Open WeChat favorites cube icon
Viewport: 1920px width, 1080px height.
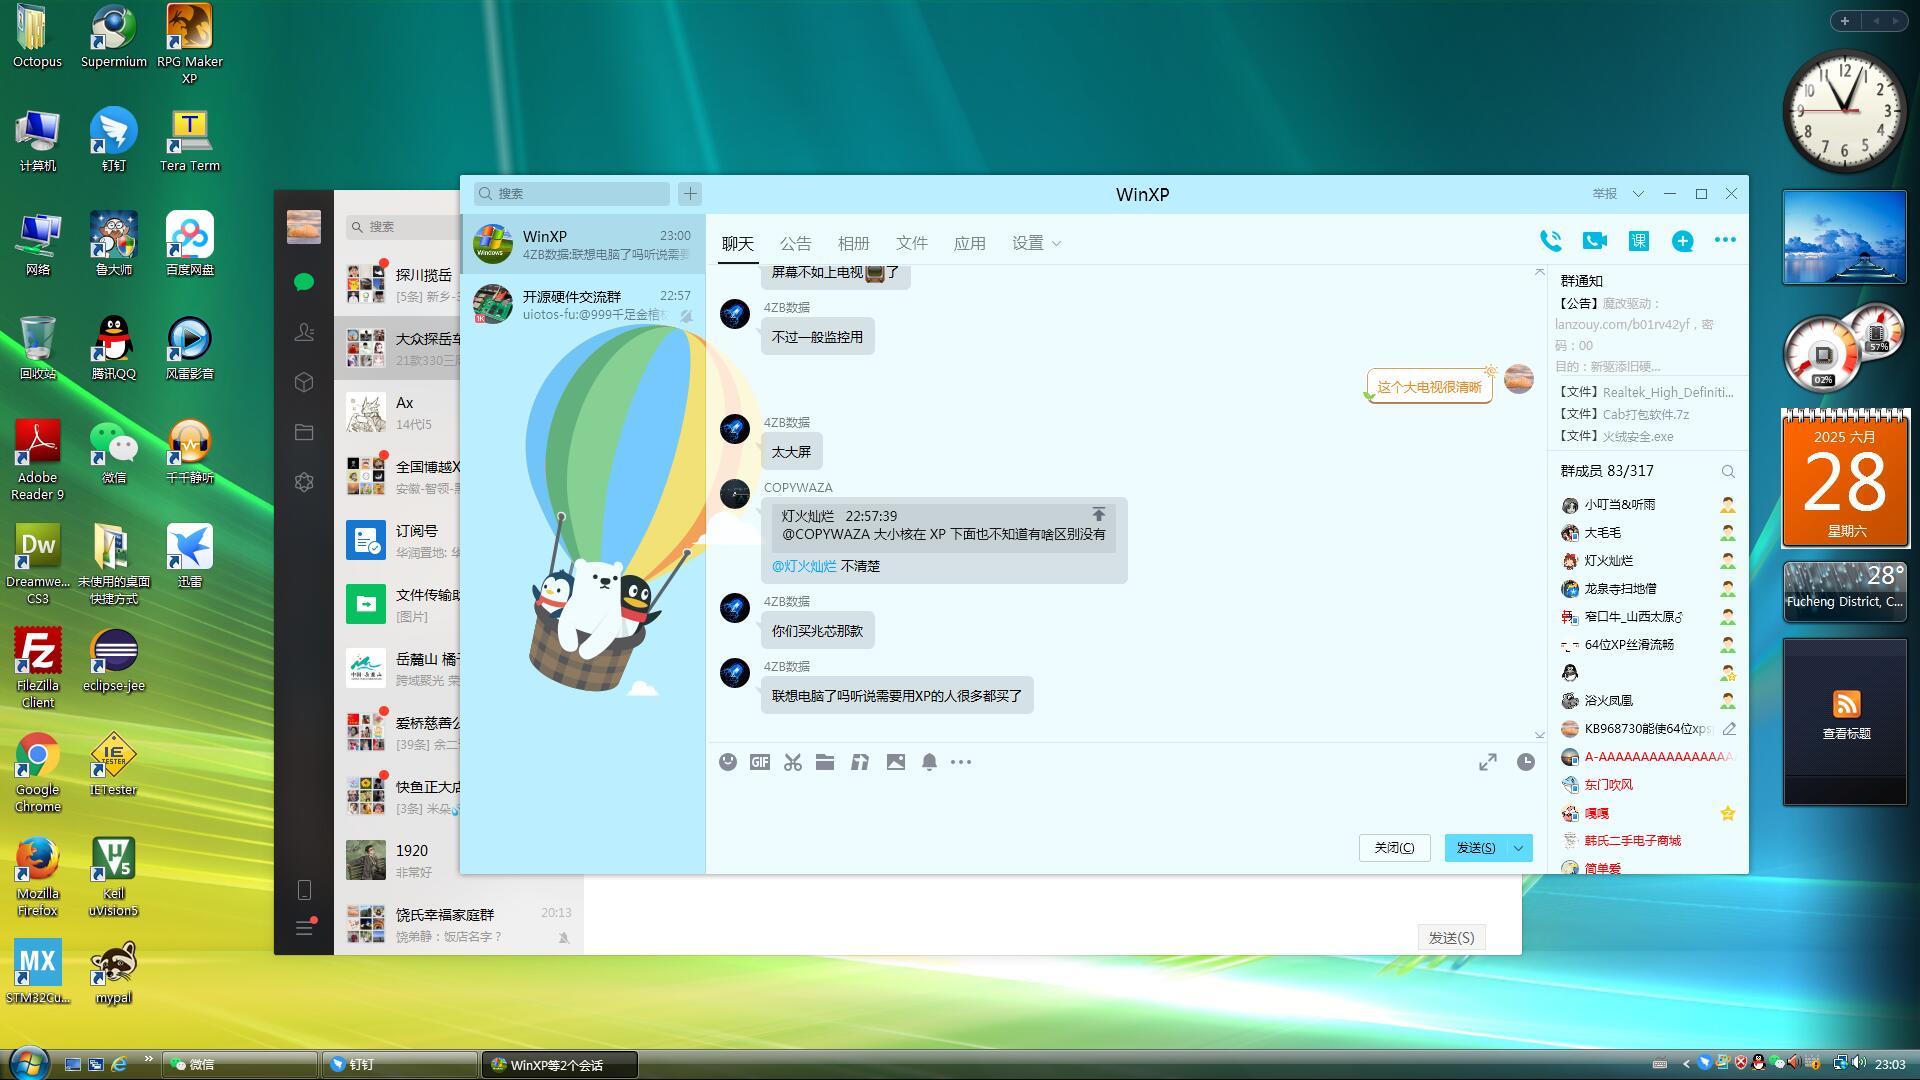tap(305, 382)
